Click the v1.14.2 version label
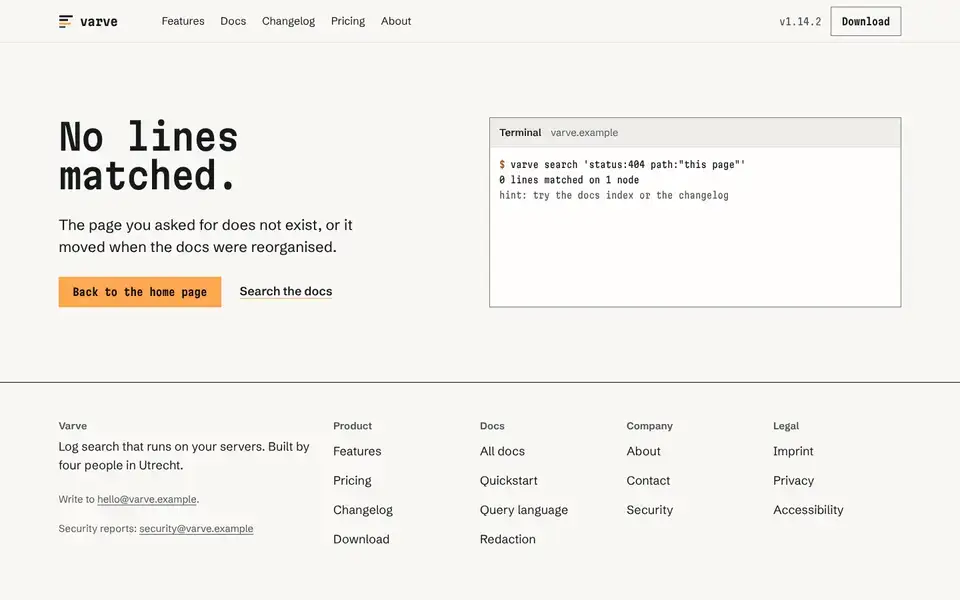 (800, 21)
